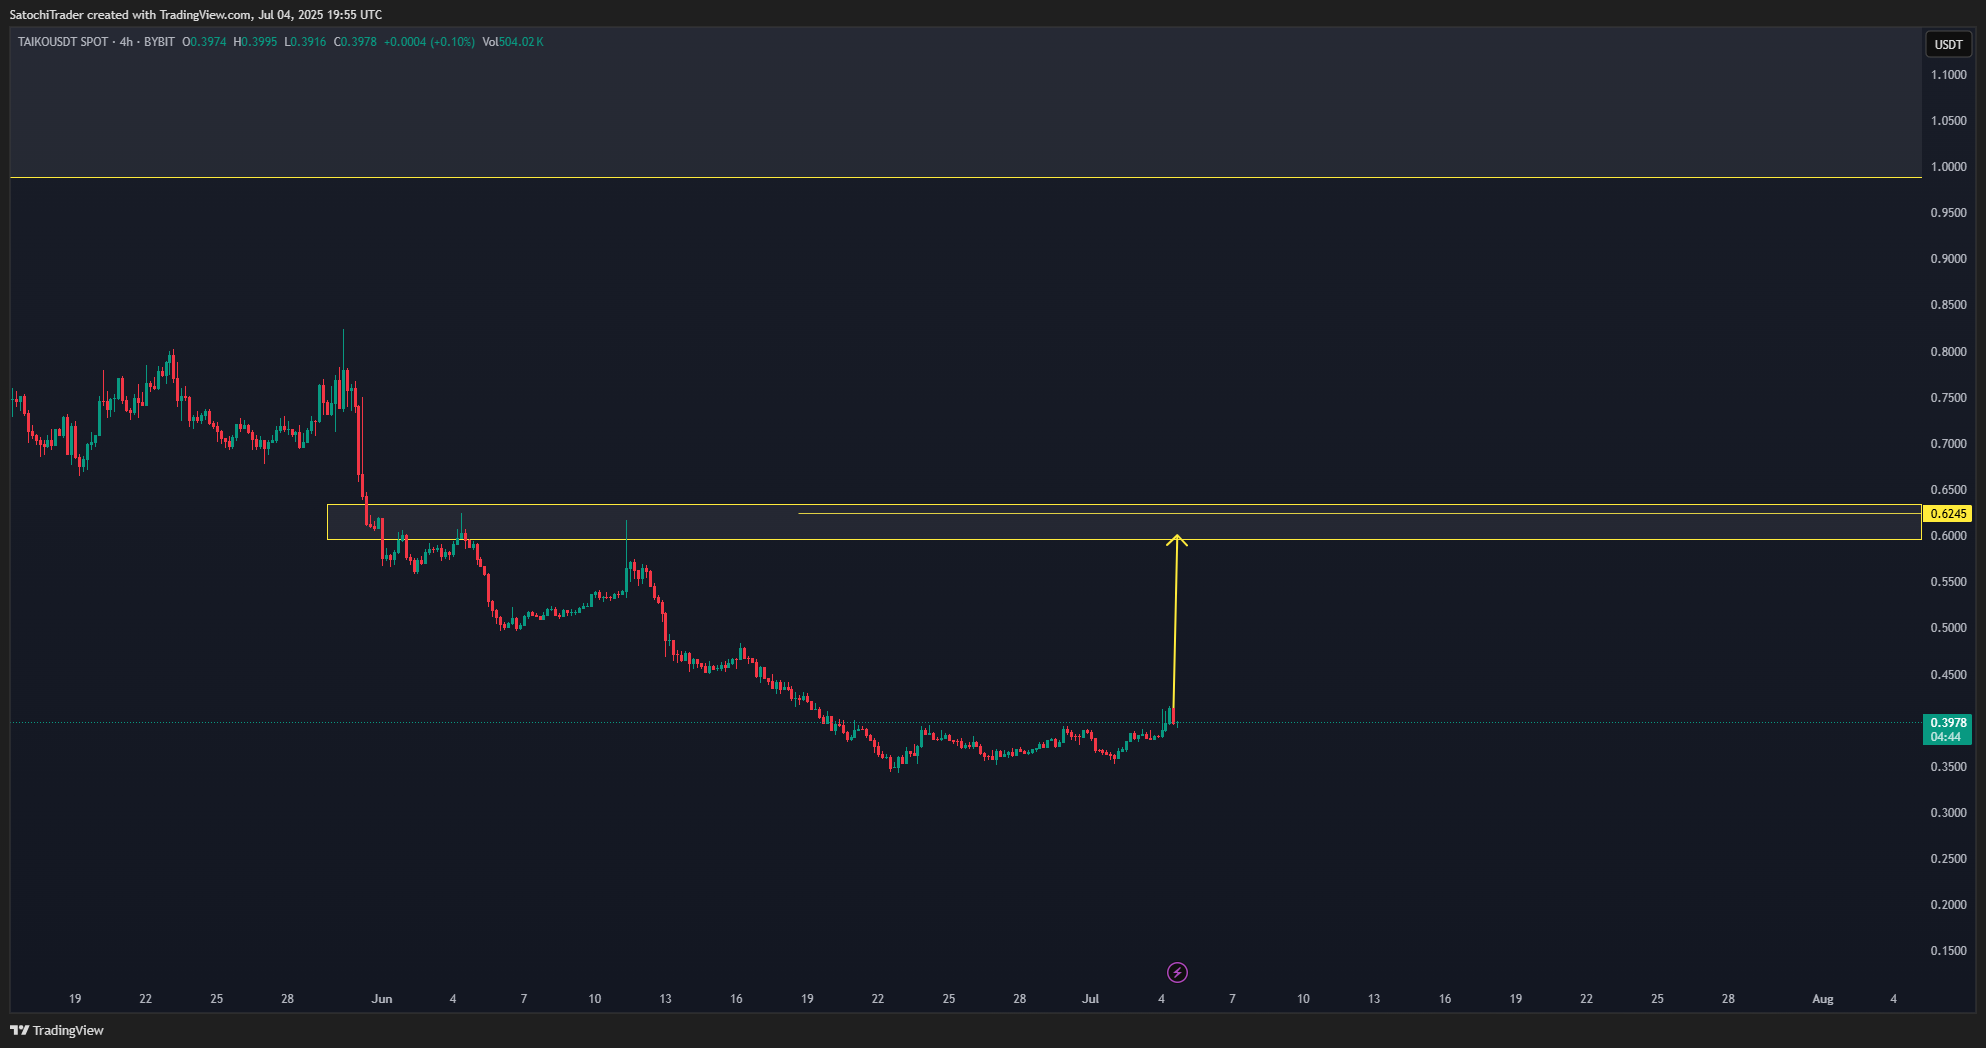1986x1048 pixels.
Task: Click the Aug label on time axis
Action: [x=1823, y=999]
